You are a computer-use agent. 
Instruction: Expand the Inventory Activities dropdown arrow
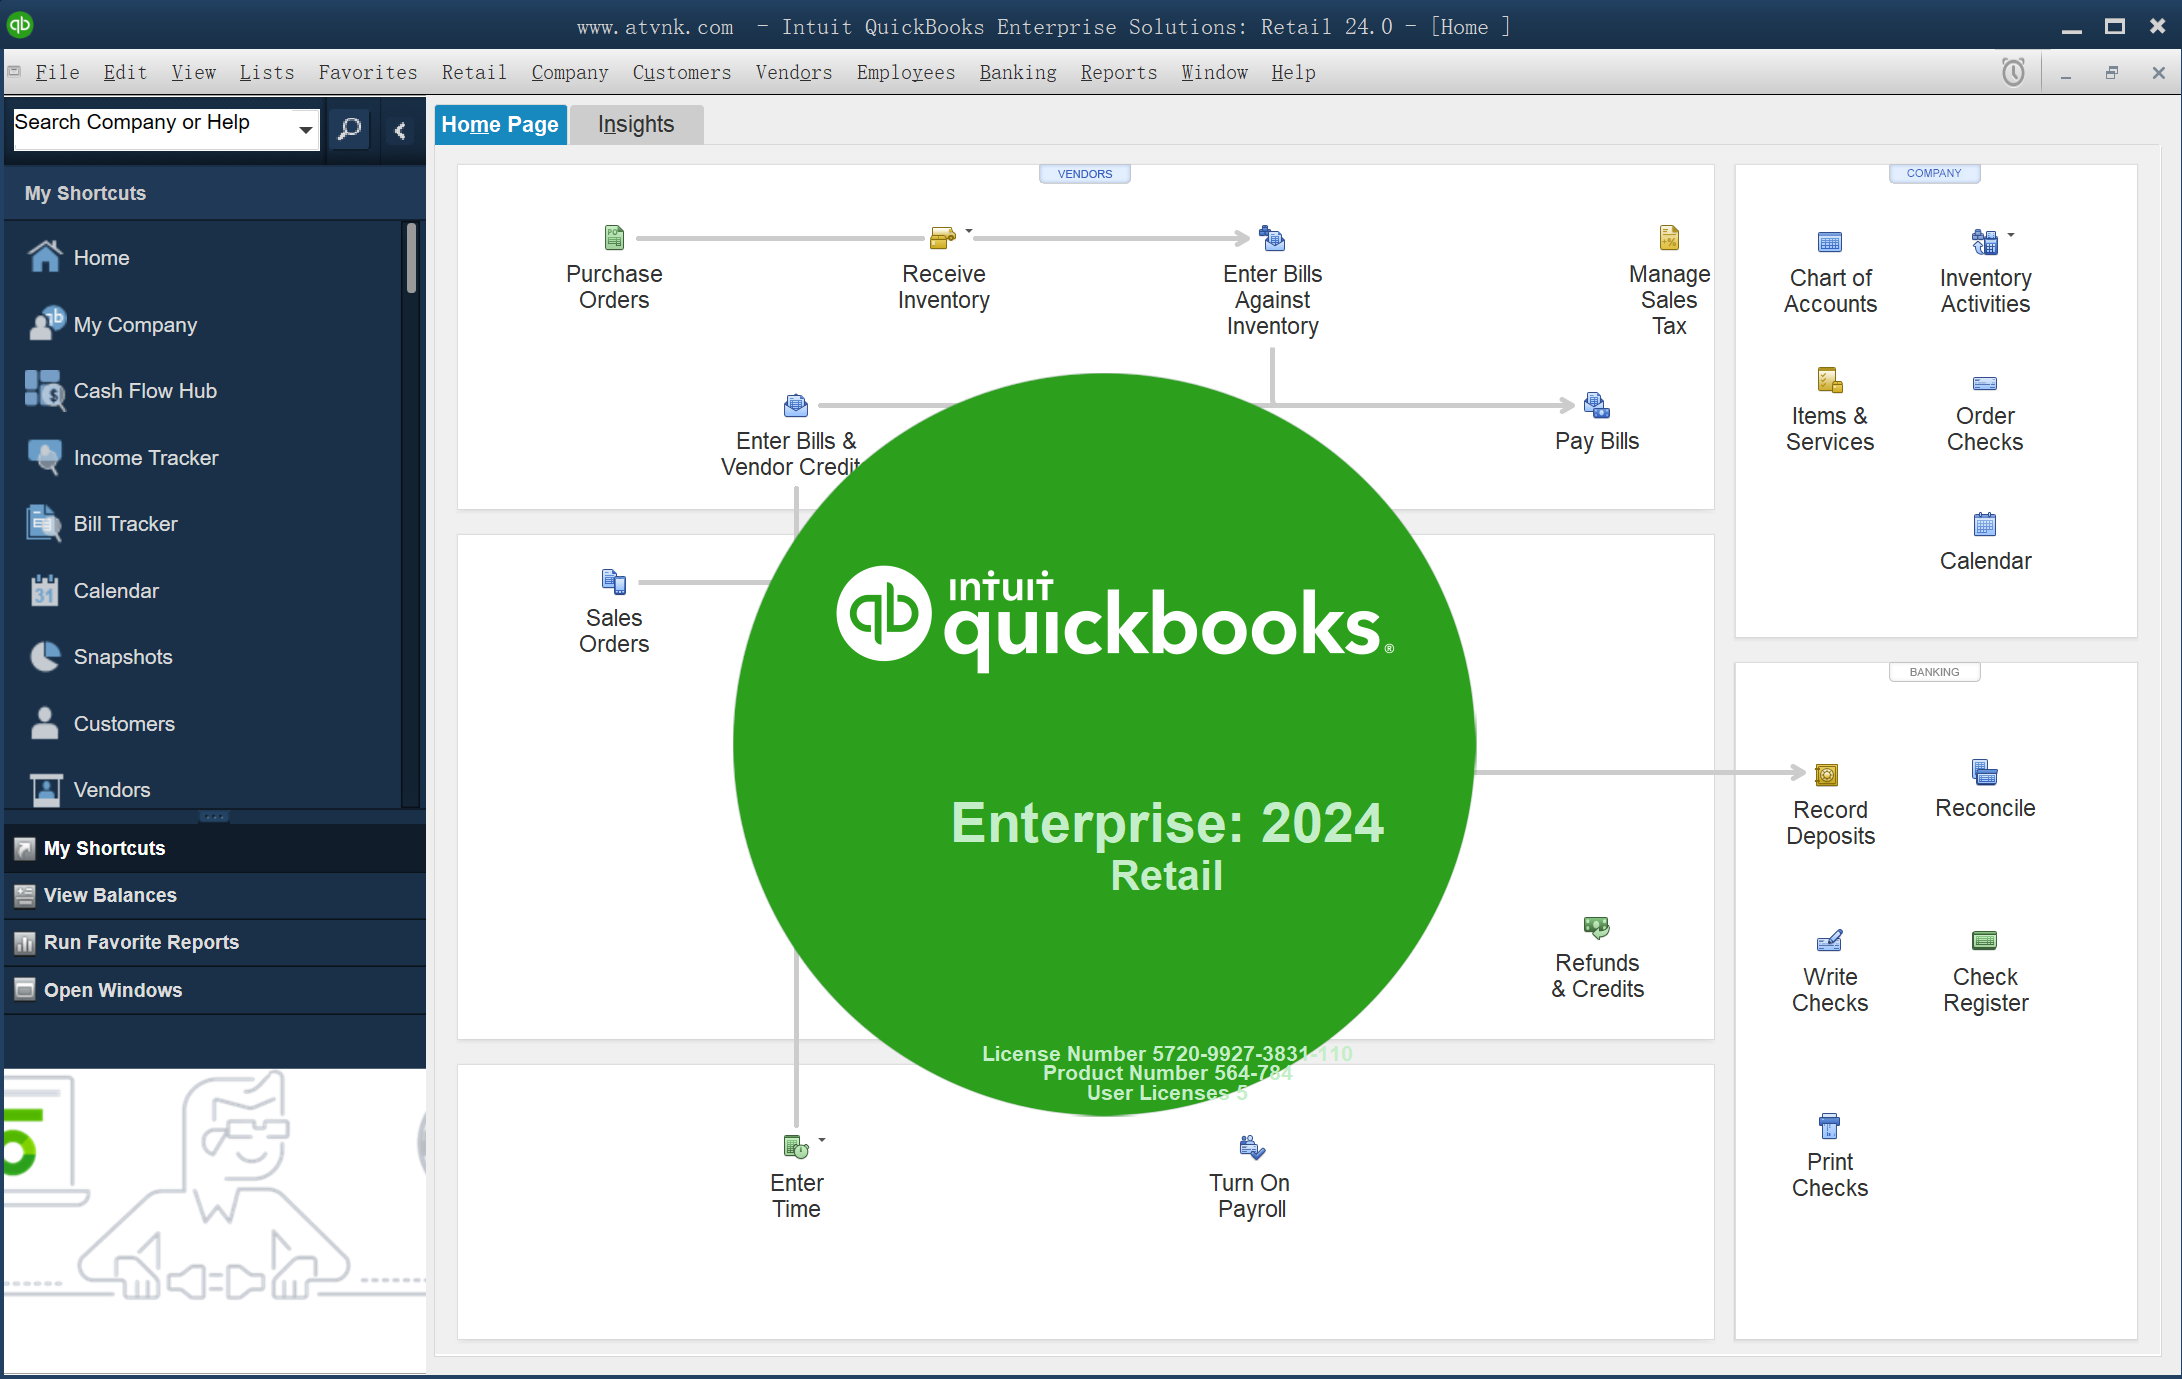point(2011,235)
